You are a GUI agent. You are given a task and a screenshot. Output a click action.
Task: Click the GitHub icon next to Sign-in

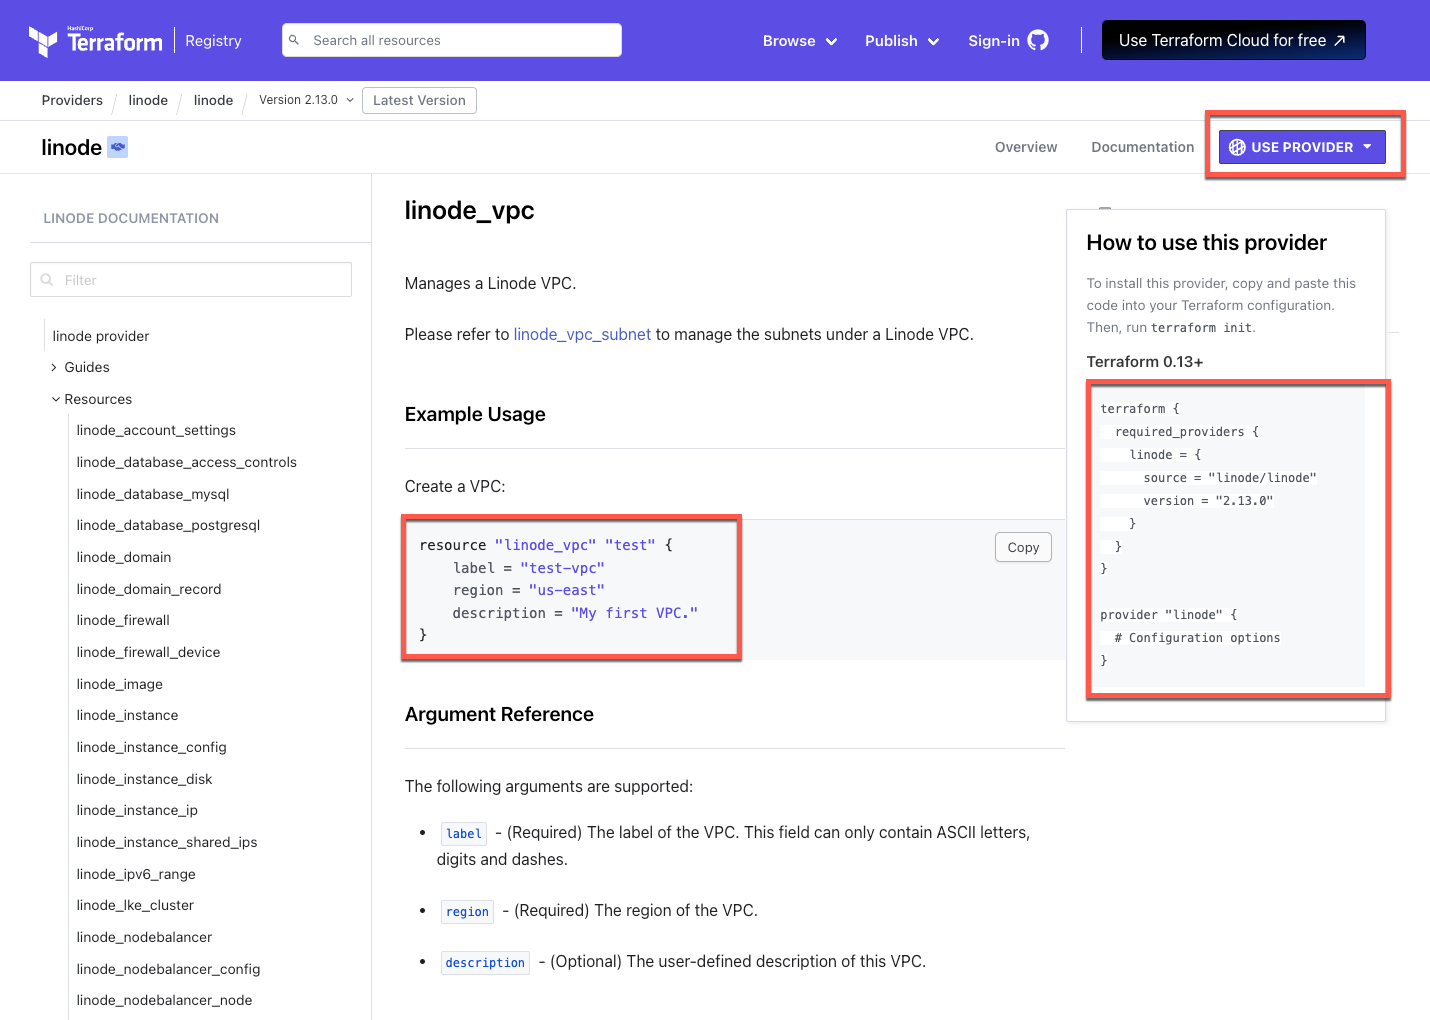(x=1039, y=41)
